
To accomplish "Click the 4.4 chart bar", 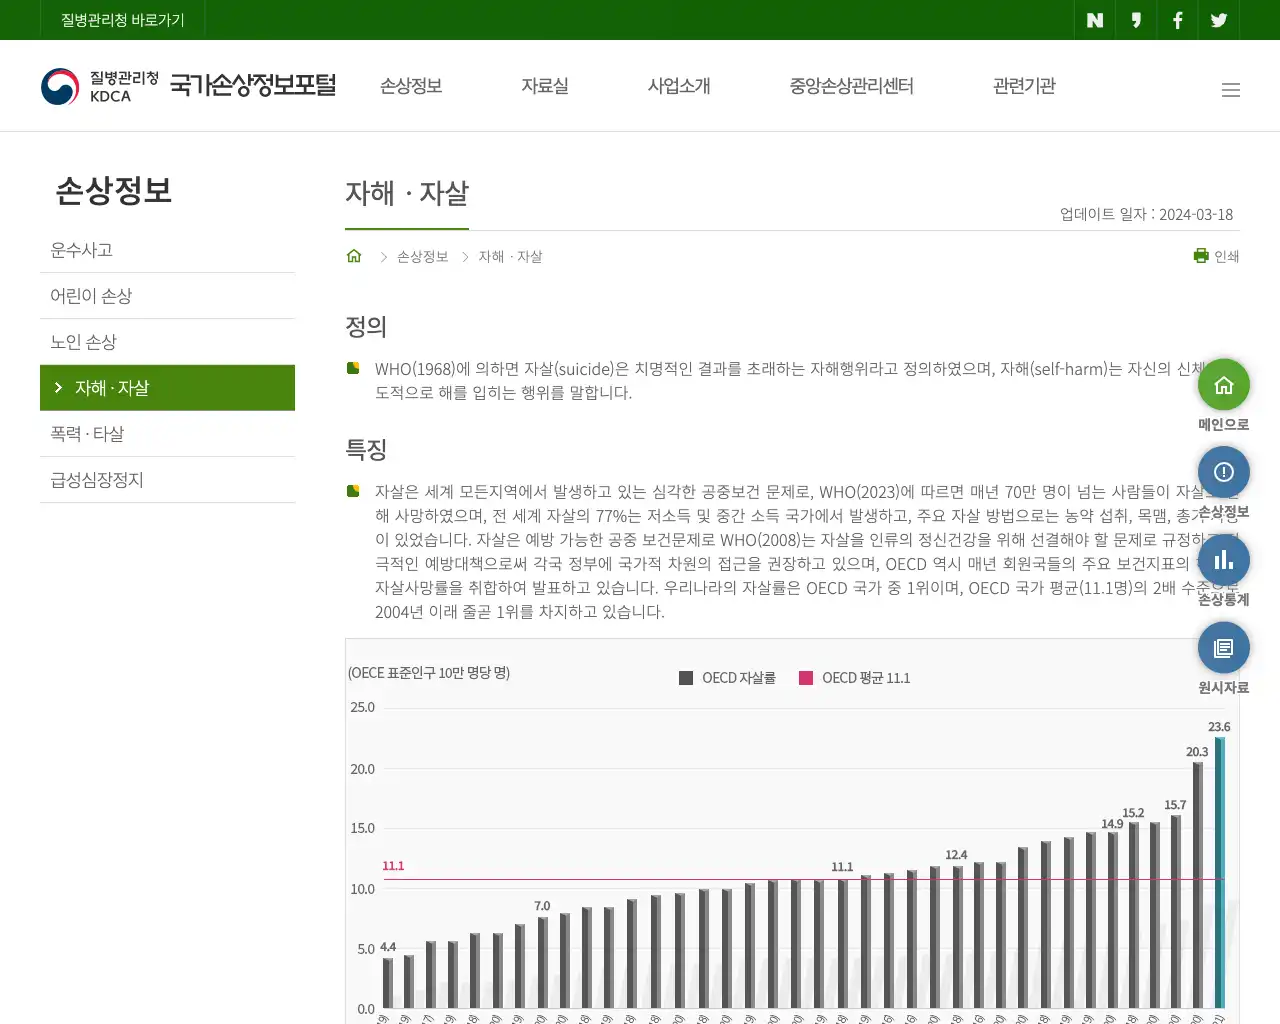I will (x=388, y=982).
